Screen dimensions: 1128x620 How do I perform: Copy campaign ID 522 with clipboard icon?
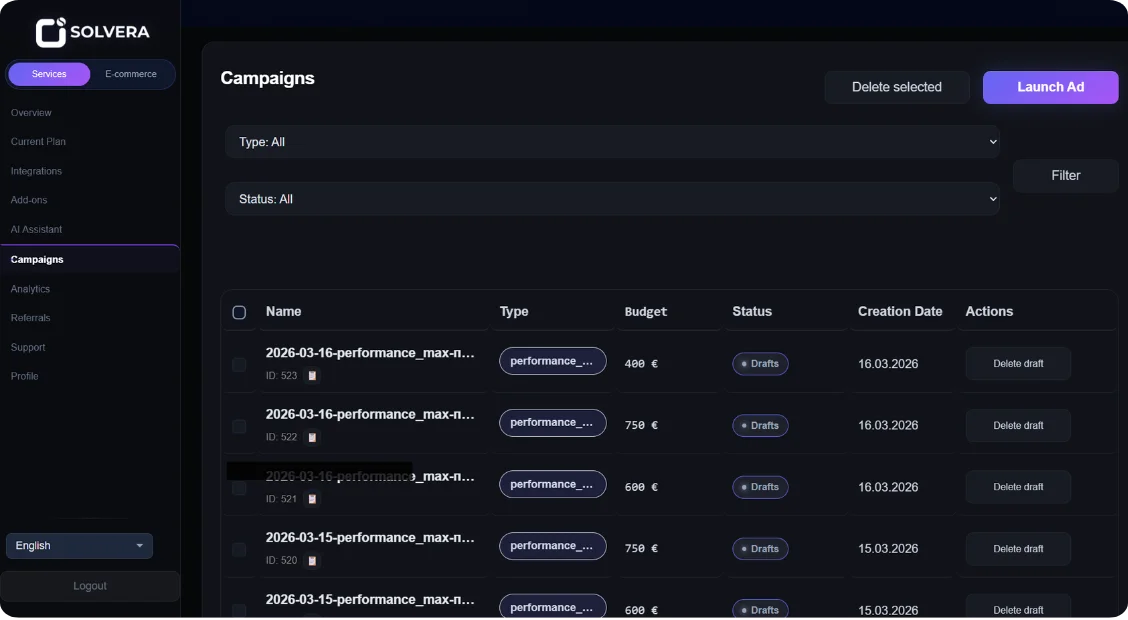coord(312,437)
